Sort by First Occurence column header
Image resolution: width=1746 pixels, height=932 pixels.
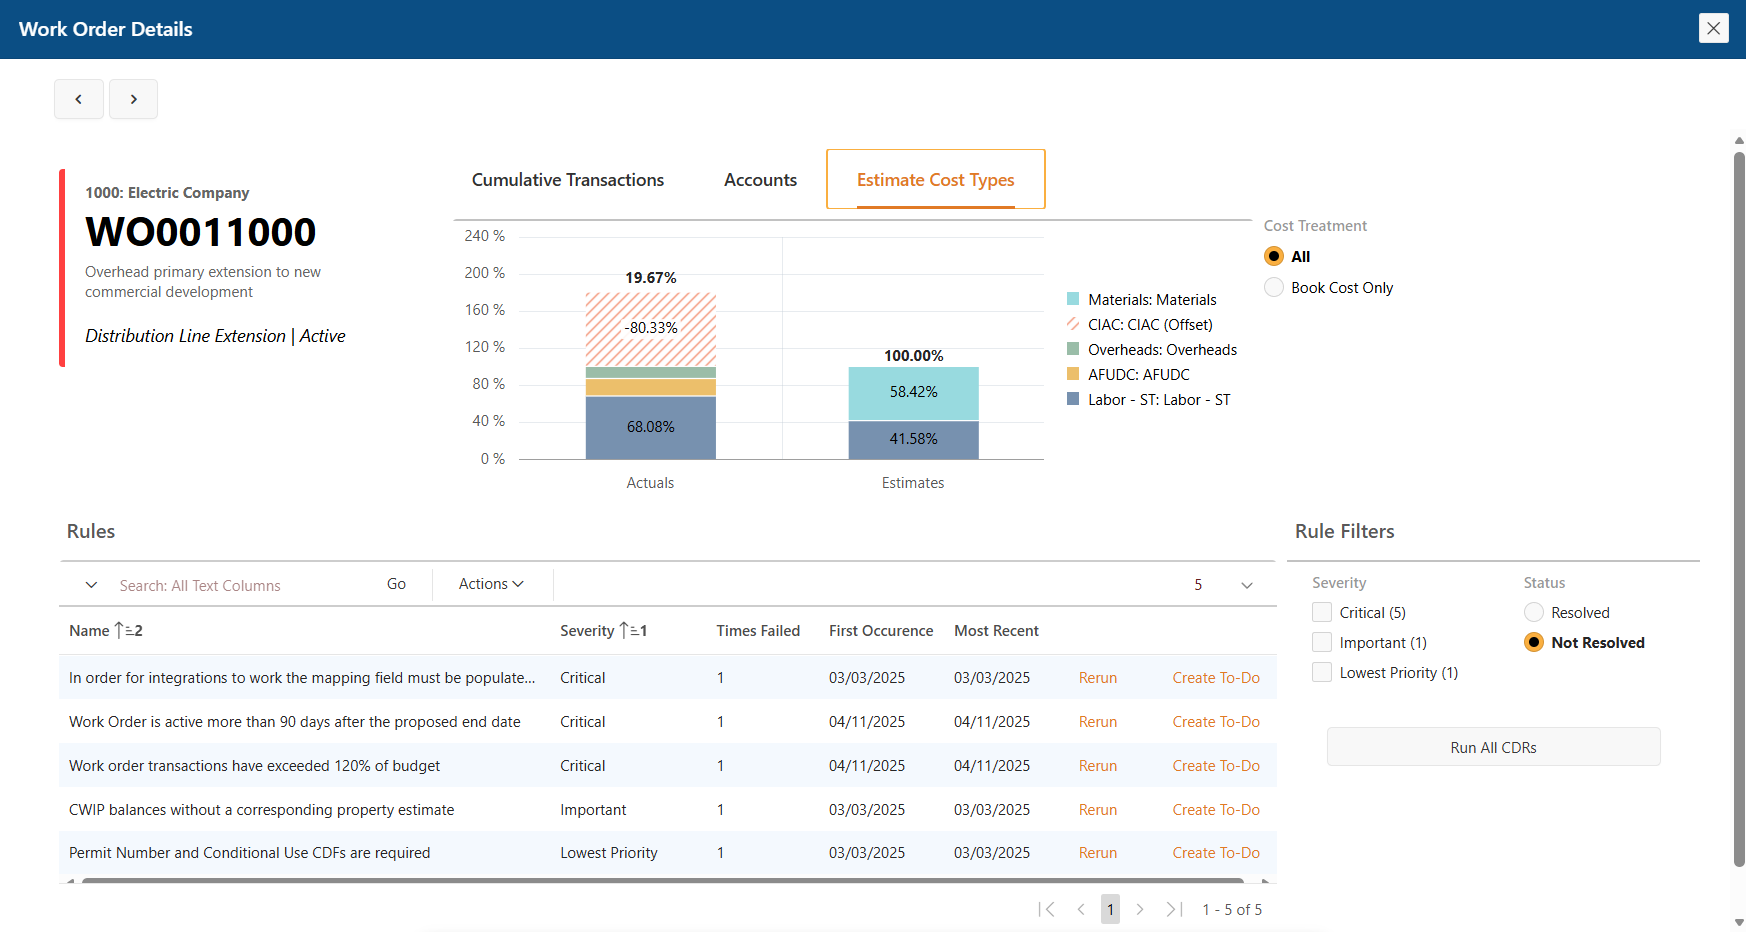pyautogui.click(x=881, y=631)
